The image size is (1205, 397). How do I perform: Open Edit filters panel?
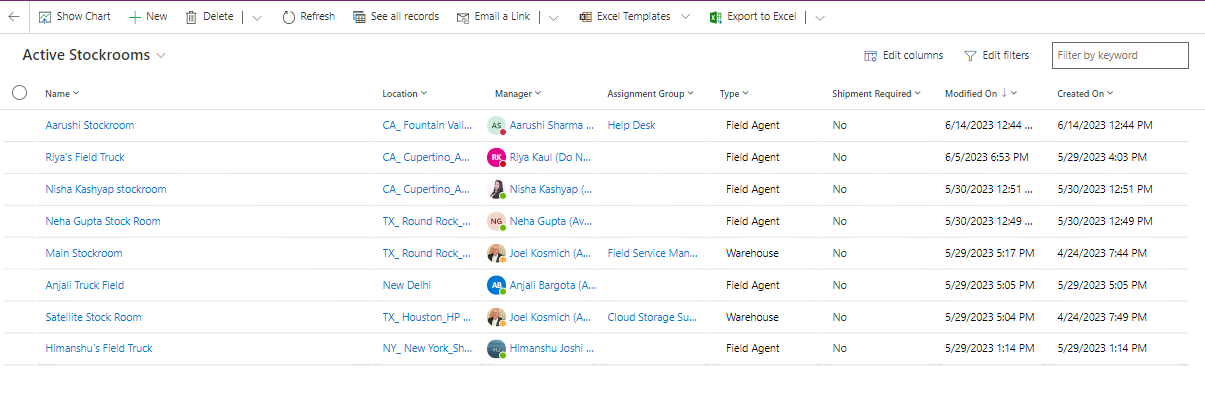coord(996,55)
